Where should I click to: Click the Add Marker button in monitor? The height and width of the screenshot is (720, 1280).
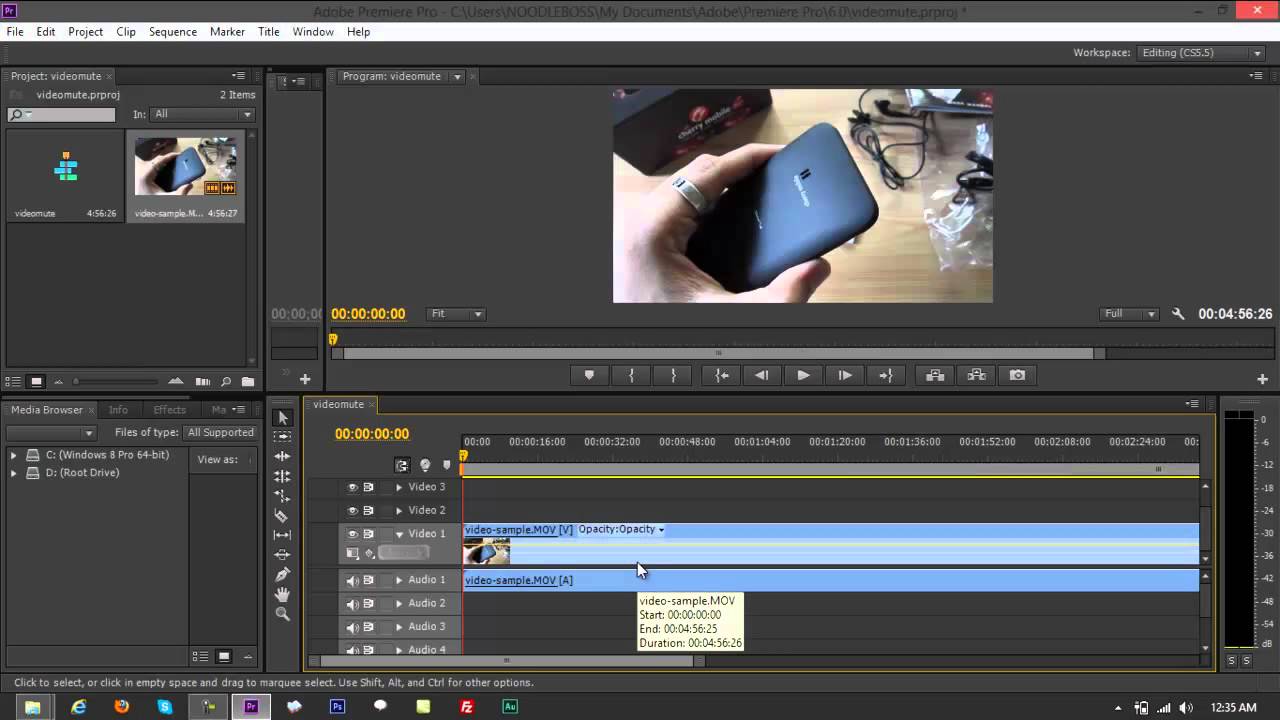[x=589, y=375]
